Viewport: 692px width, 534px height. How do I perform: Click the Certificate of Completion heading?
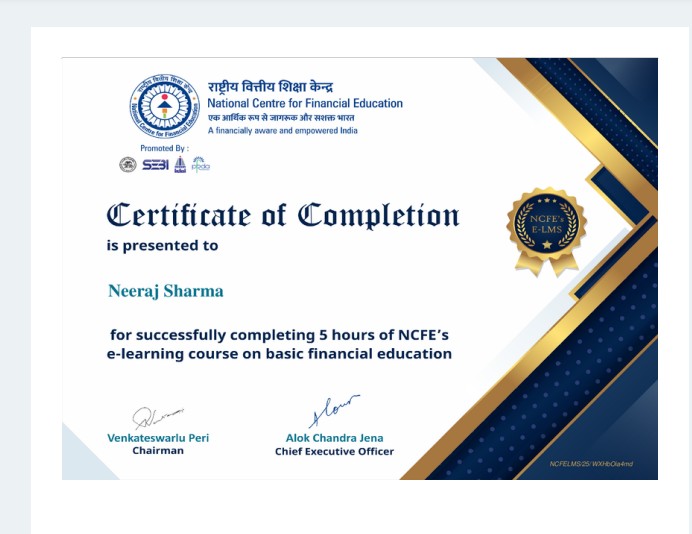coord(283,216)
